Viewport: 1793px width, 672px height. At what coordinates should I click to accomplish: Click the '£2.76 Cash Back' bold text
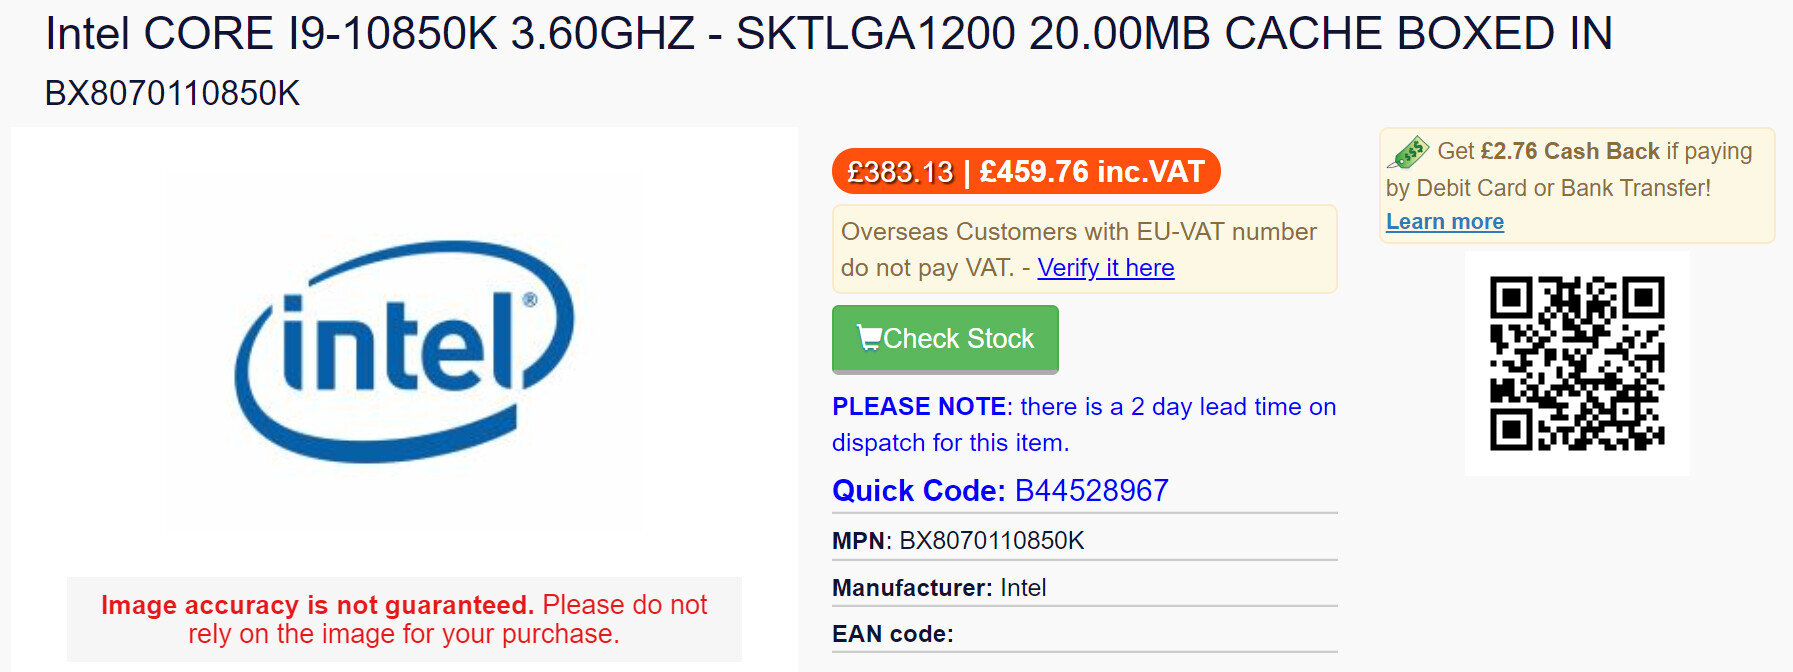tap(1569, 151)
